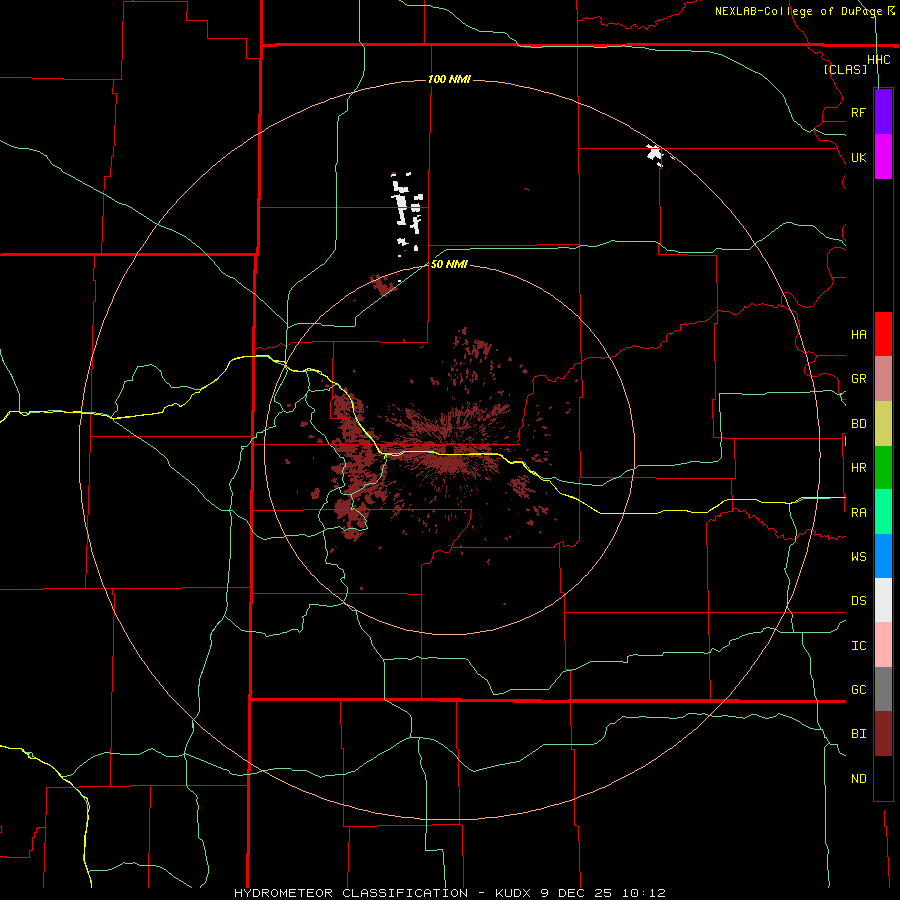
Task: Click the IC legend label
Action: 858,646
